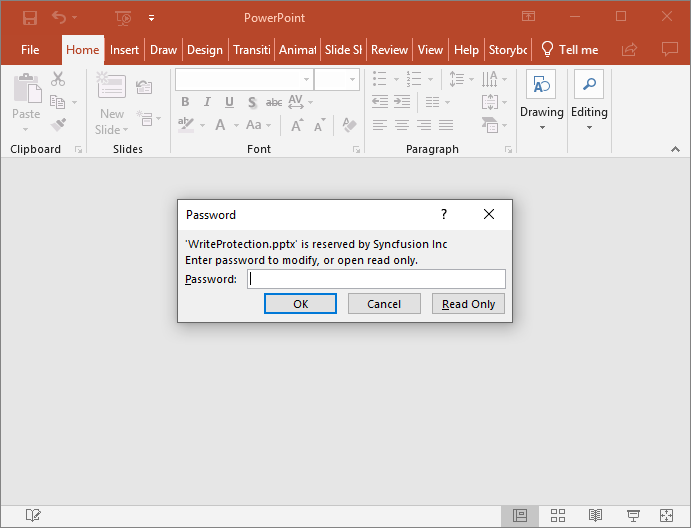Click the Read Only button

click(x=468, y=304)
